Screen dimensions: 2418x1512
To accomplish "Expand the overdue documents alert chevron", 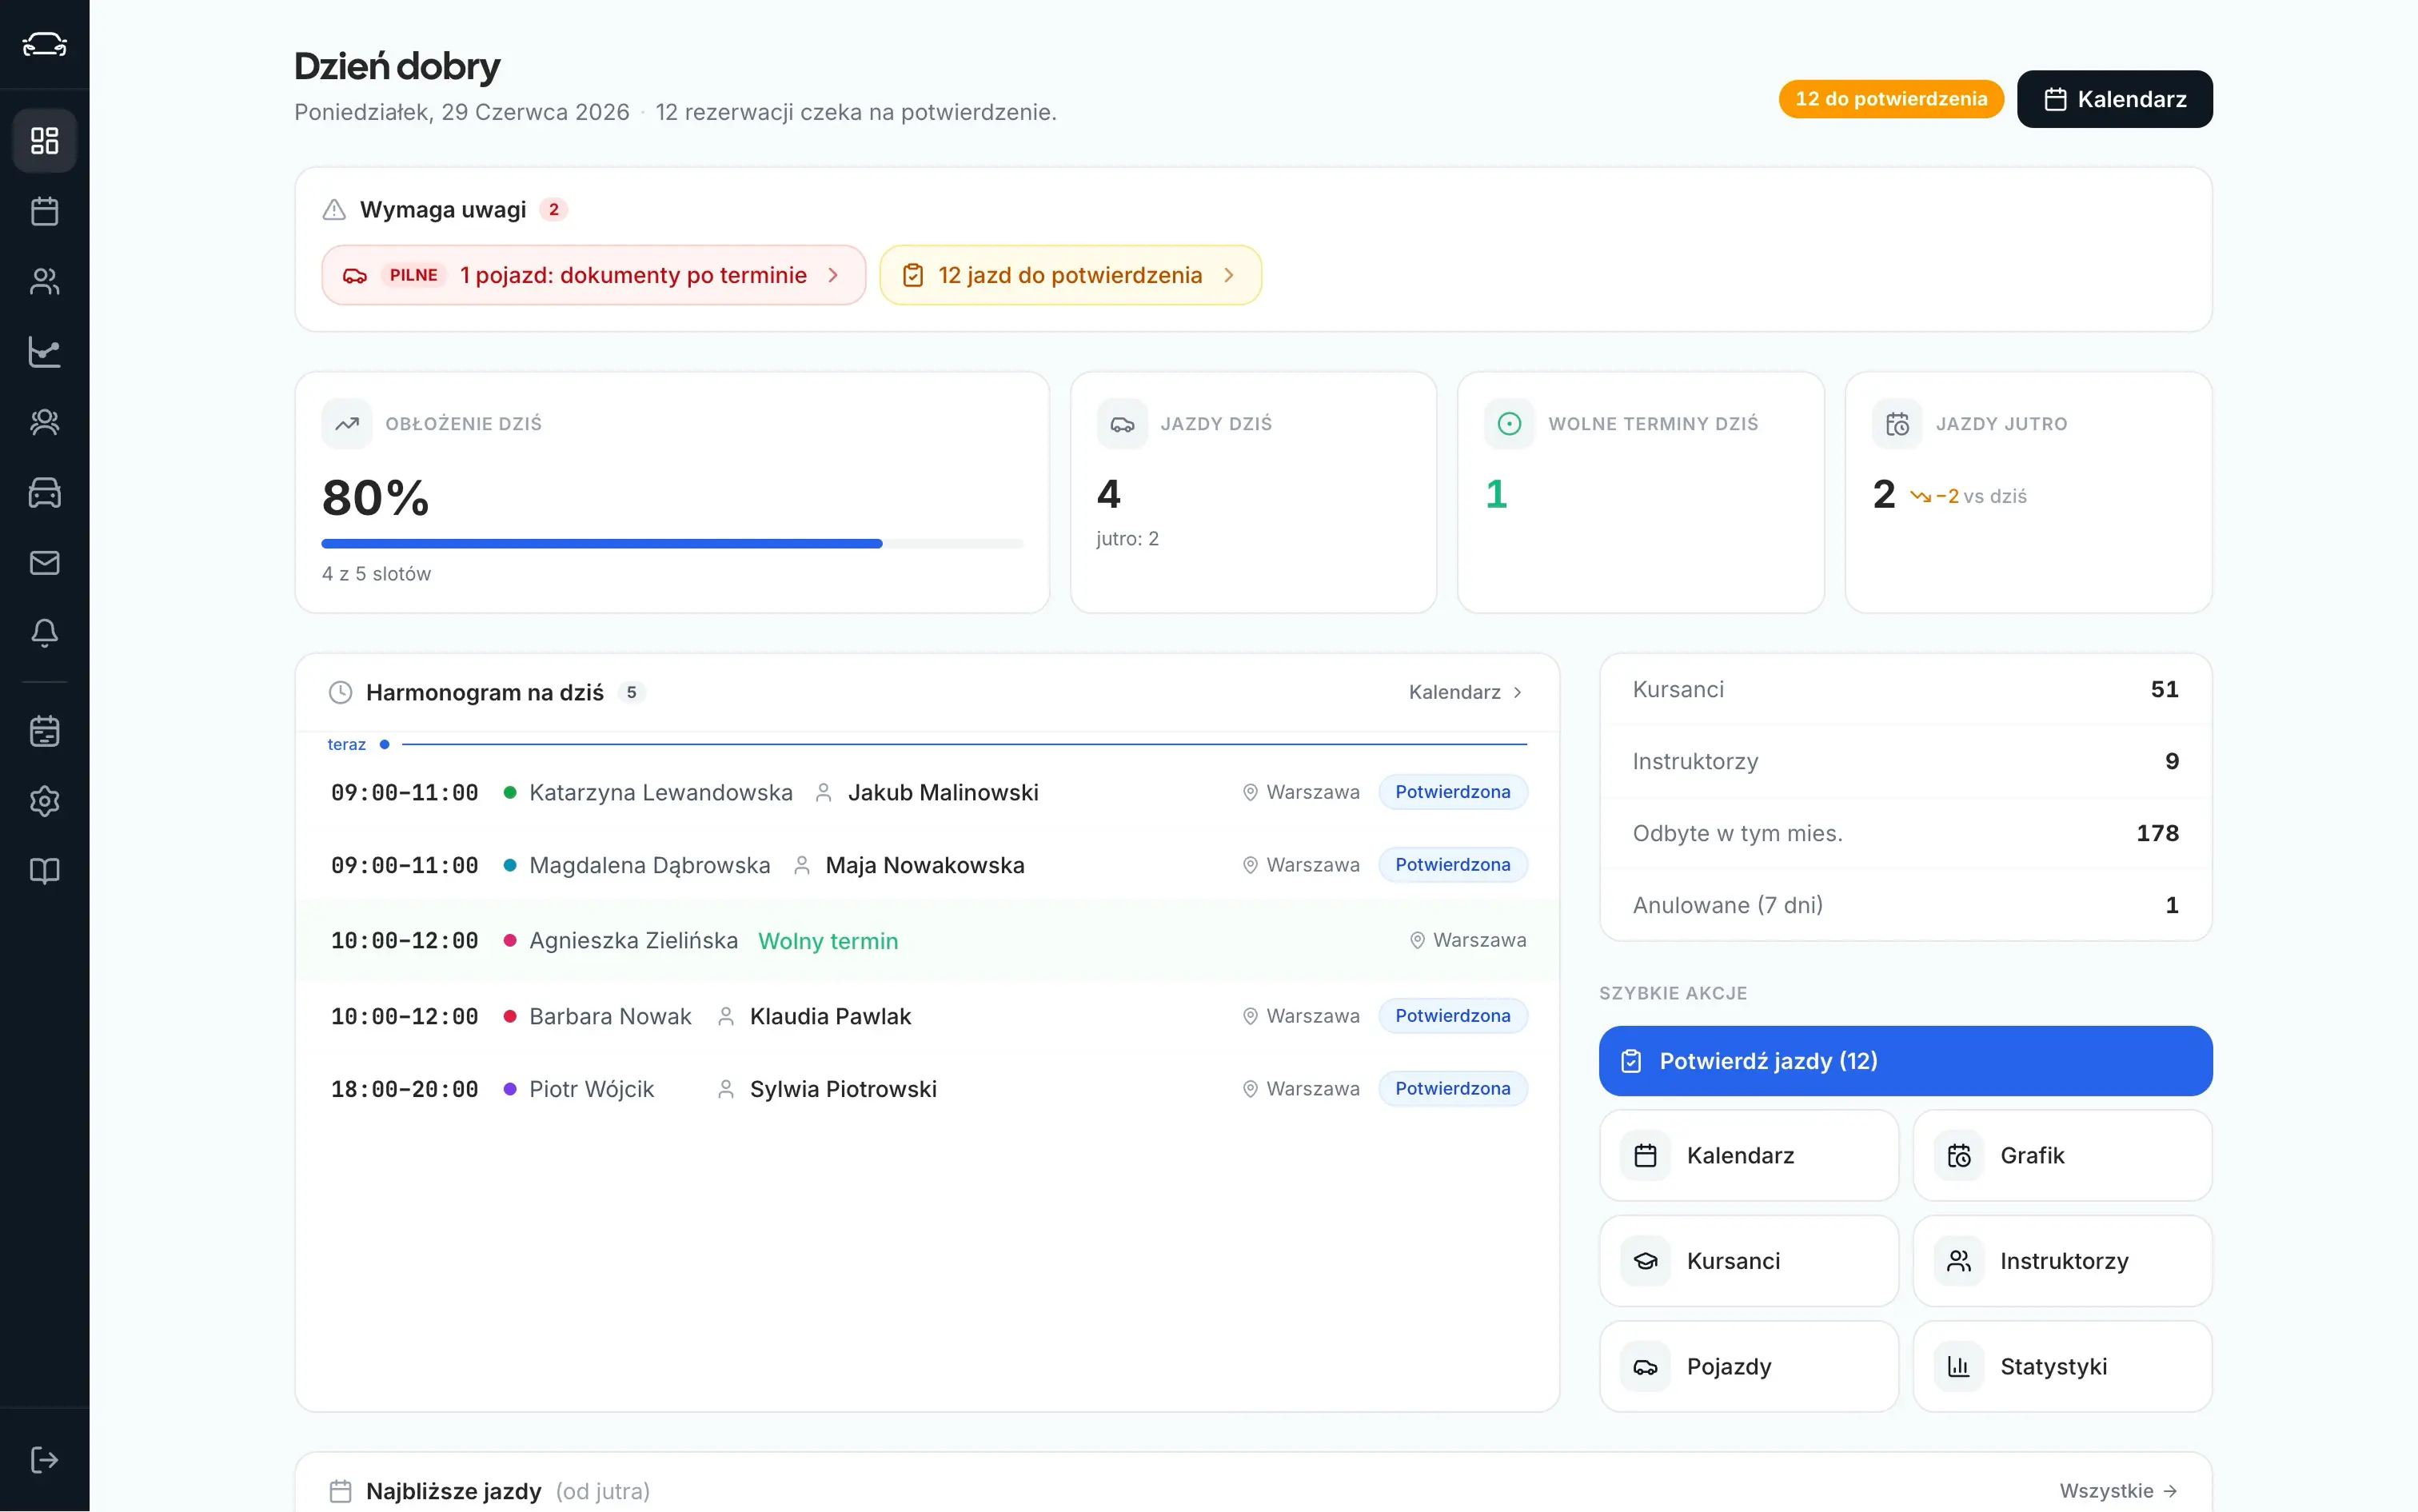I will click(x=833, y=275).
